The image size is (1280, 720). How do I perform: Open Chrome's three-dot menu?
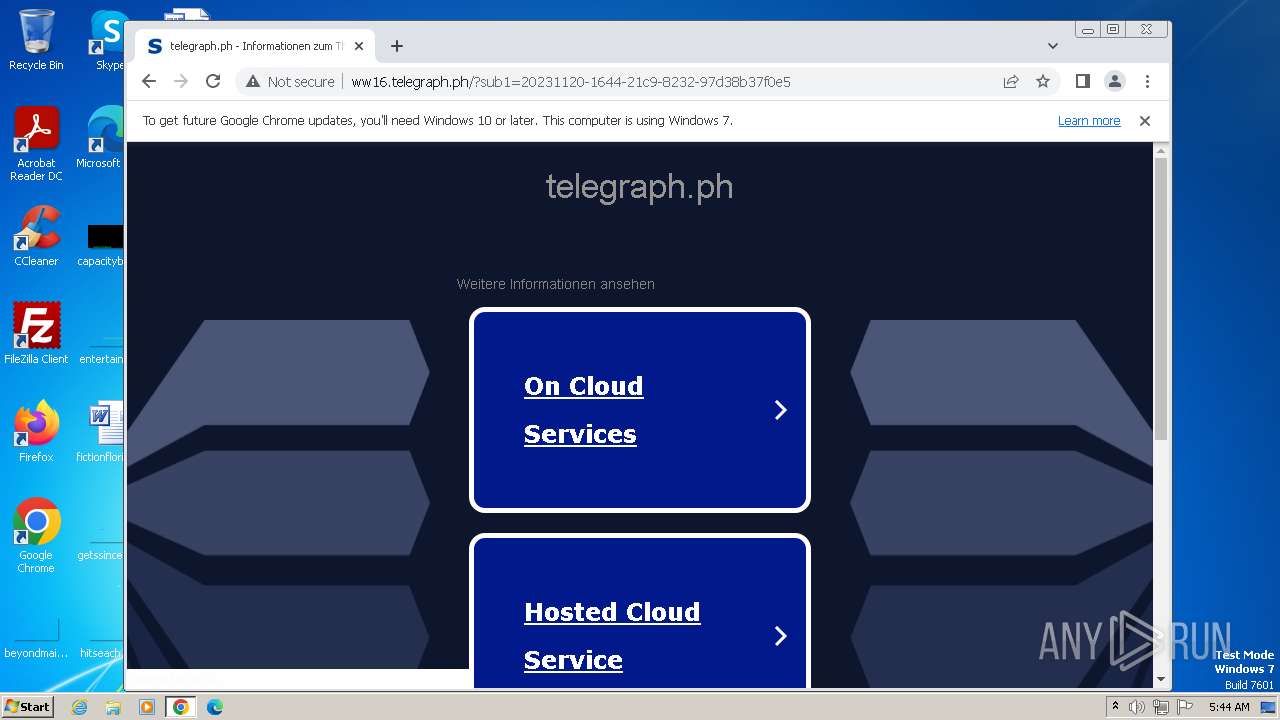(x=1147, y=81)
